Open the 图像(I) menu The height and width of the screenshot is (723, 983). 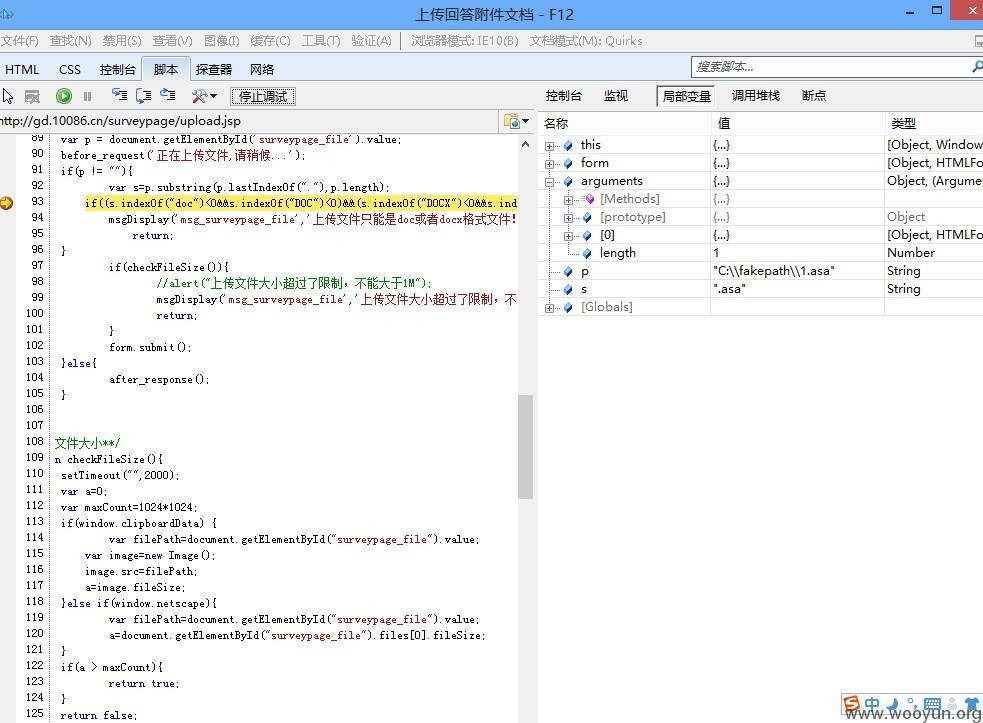point(221,41)
